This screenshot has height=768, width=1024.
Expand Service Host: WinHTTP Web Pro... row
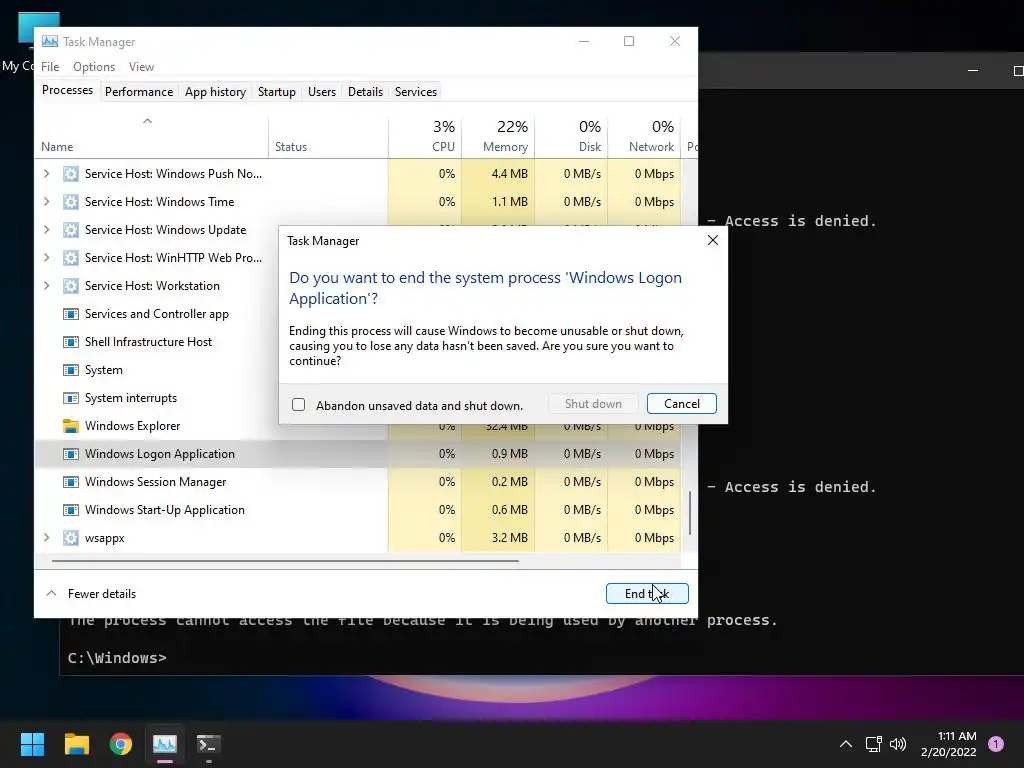pyautogui.click(x=46, y=258)
